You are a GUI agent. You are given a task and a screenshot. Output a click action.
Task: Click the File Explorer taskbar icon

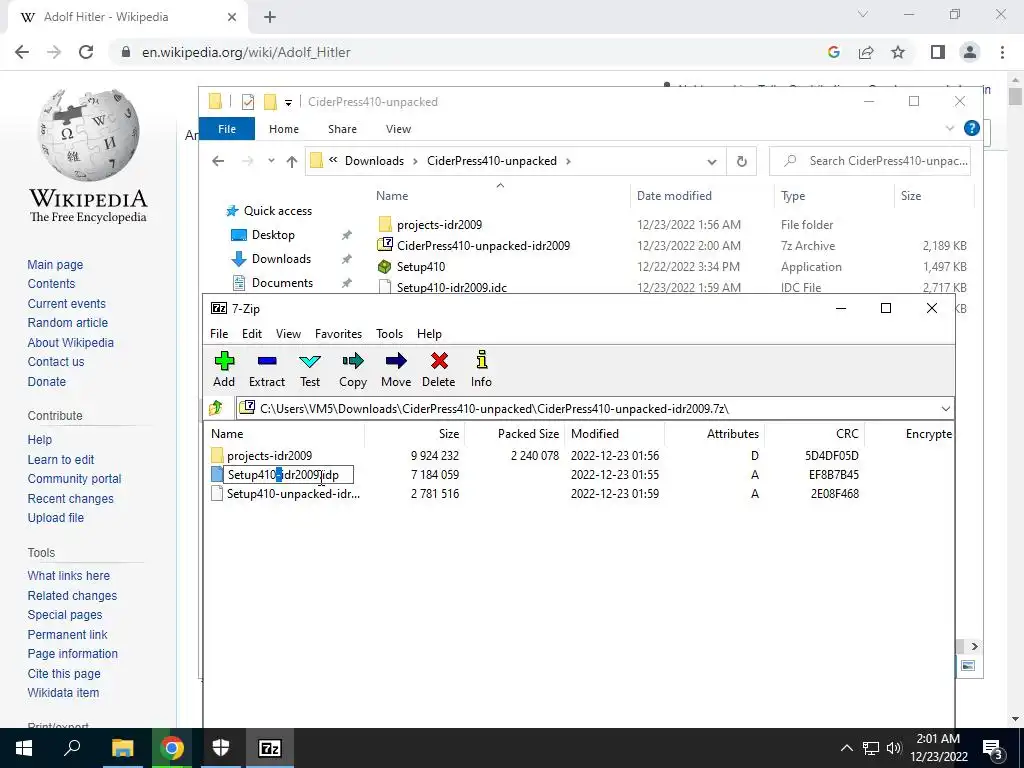coord(122,748)
